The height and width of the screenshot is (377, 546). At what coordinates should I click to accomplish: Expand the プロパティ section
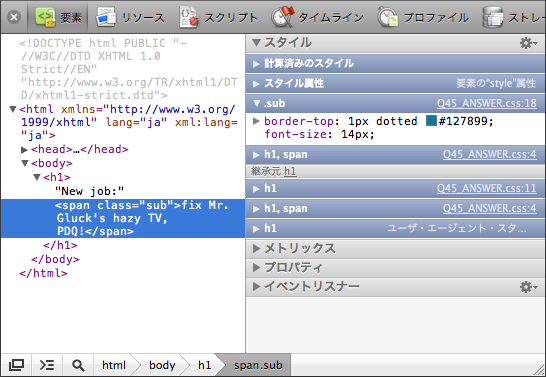(x=257, y=268)
